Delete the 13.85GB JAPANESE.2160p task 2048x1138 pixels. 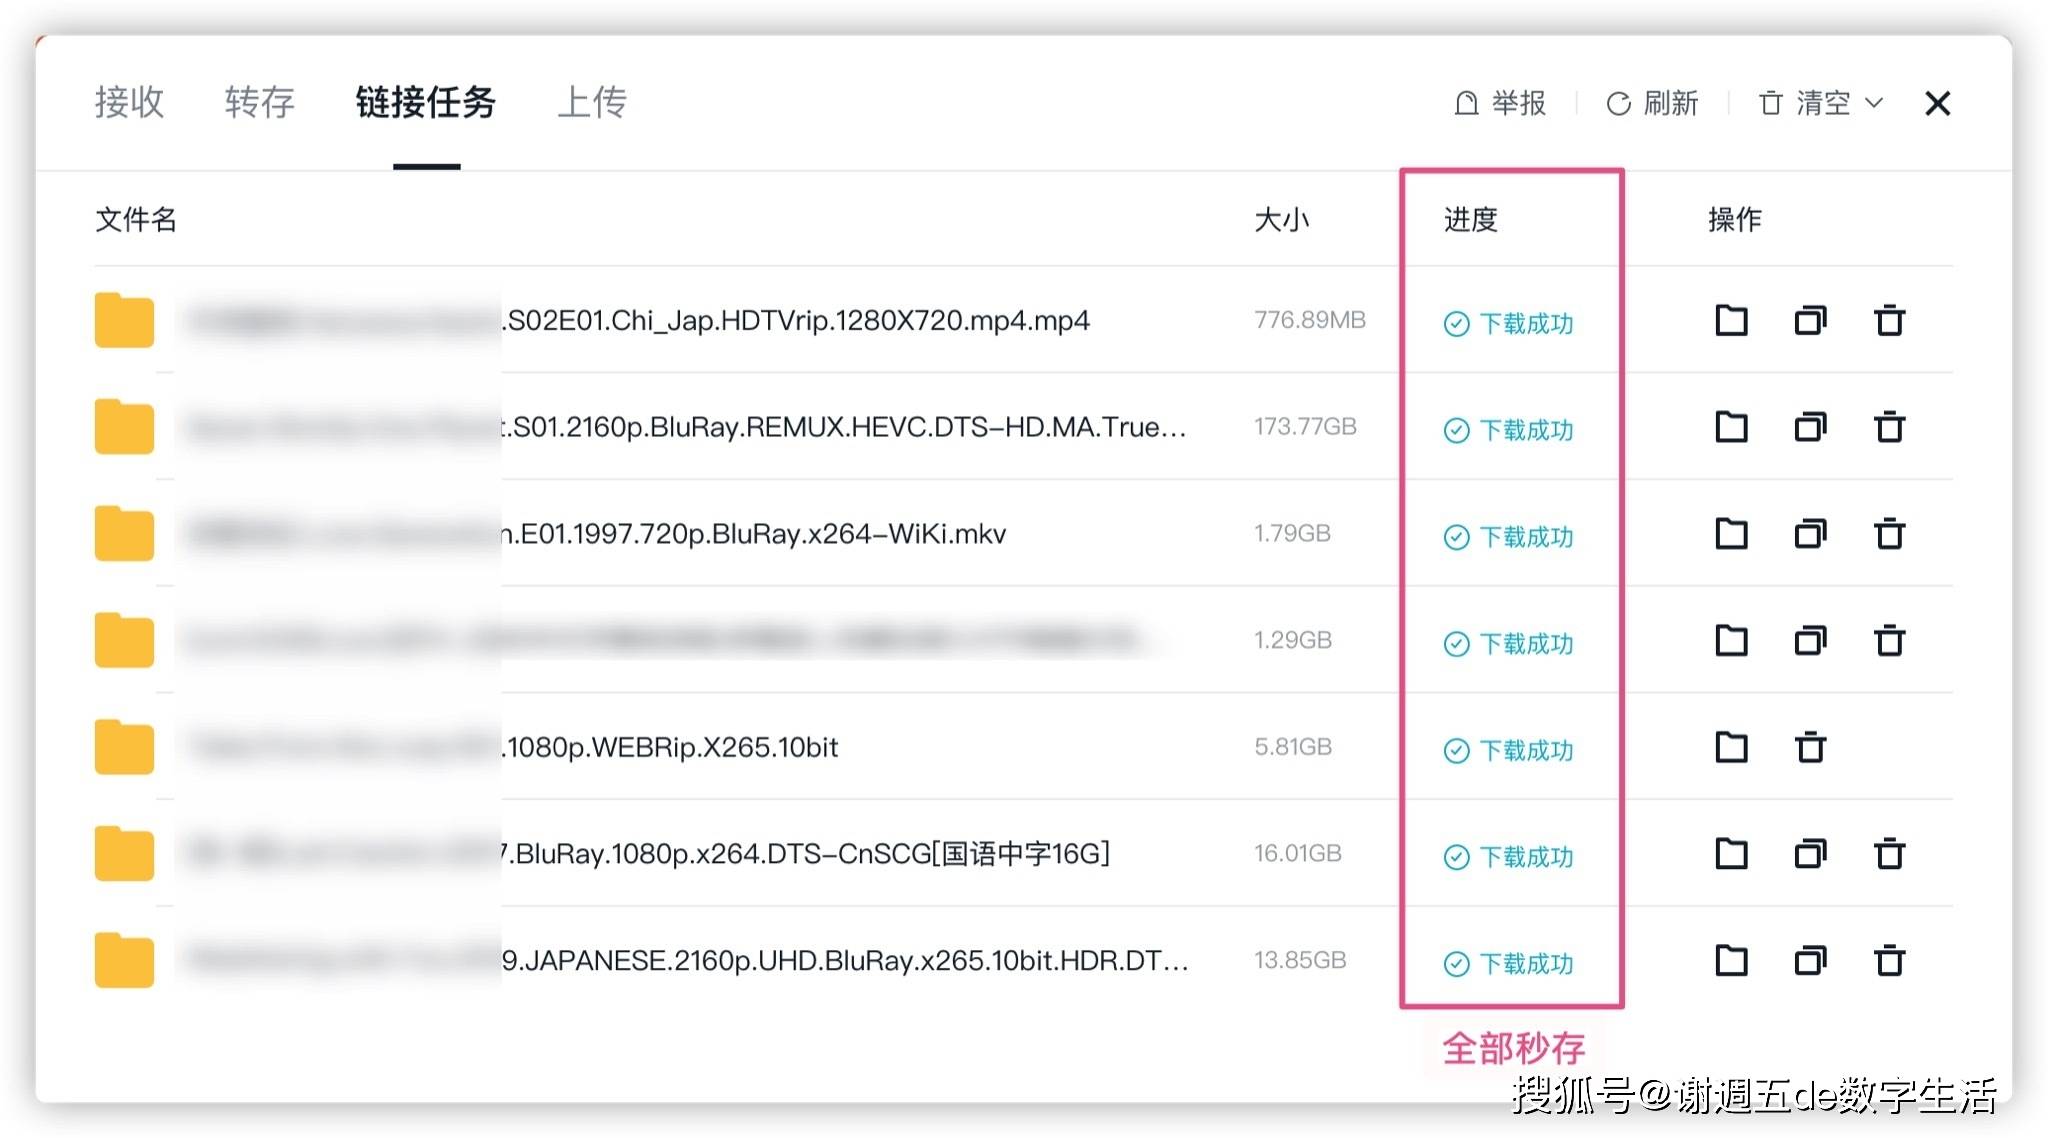(x=1889, y=961)
